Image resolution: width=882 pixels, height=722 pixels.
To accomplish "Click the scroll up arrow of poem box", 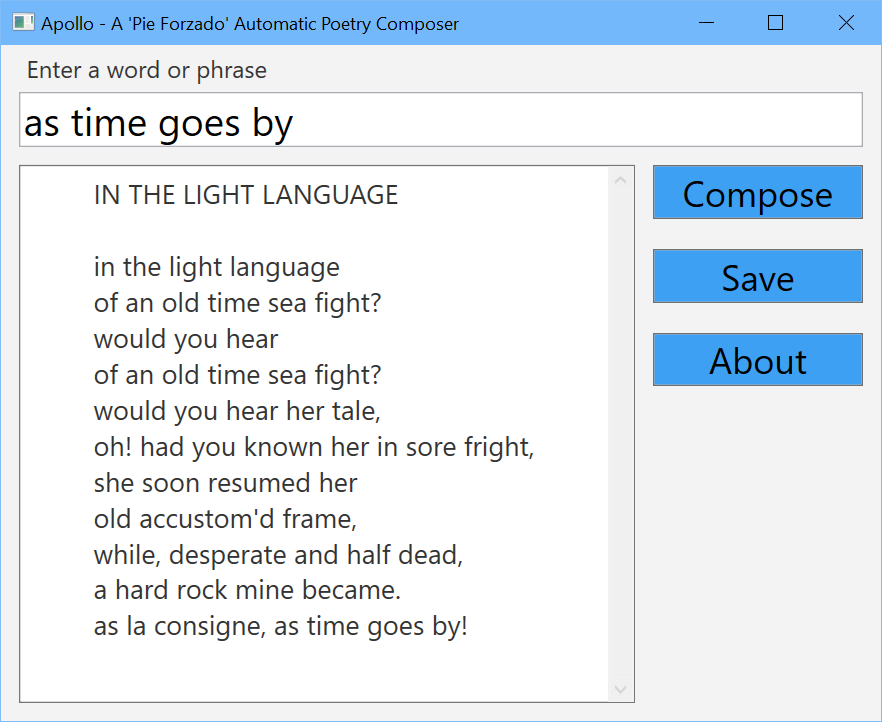I will coord(620,180).
